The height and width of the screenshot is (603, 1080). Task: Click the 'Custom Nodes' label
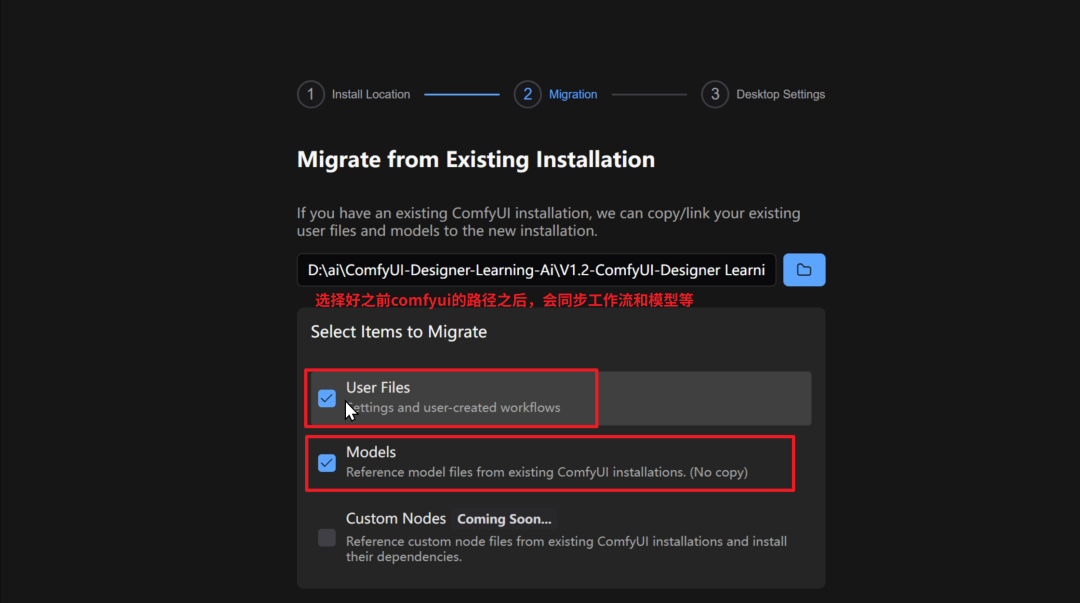pos(396,518)
